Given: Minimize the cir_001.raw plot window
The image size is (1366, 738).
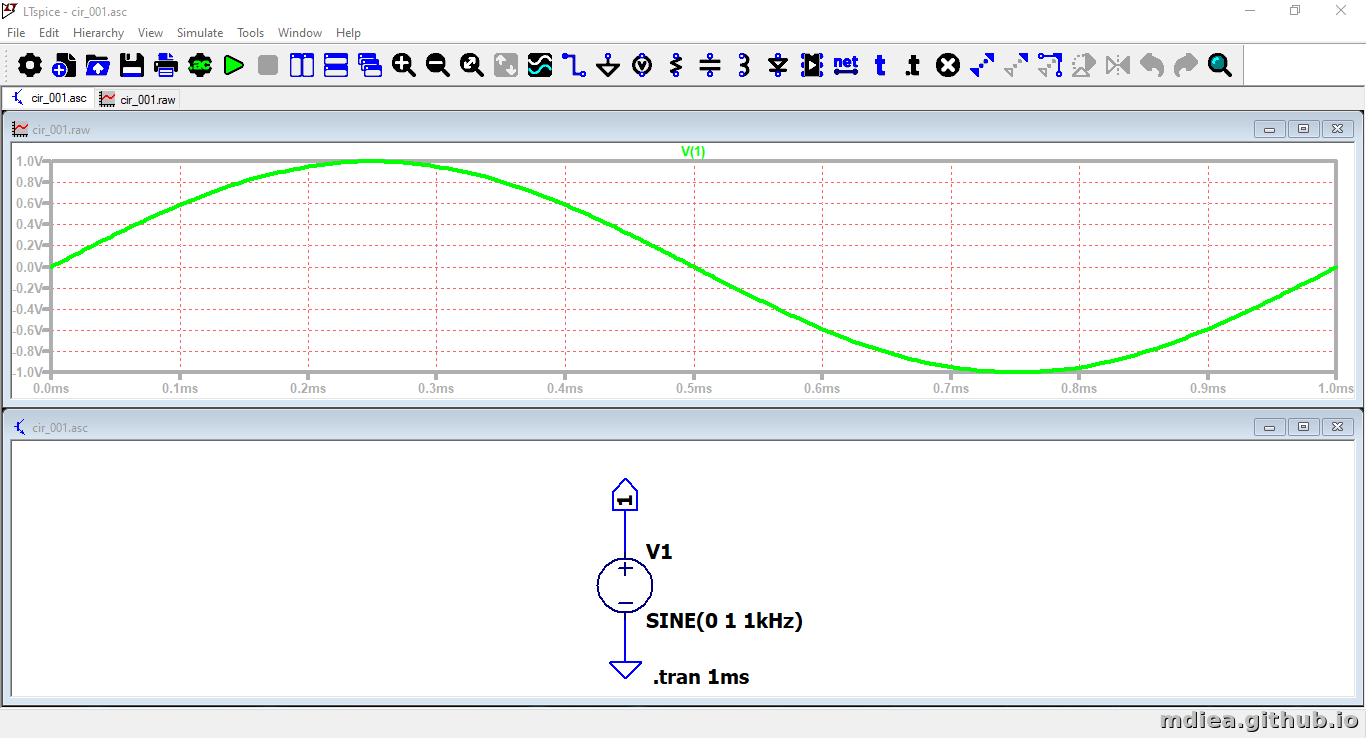Looking at the screenshot, I should pos(1271,129).
